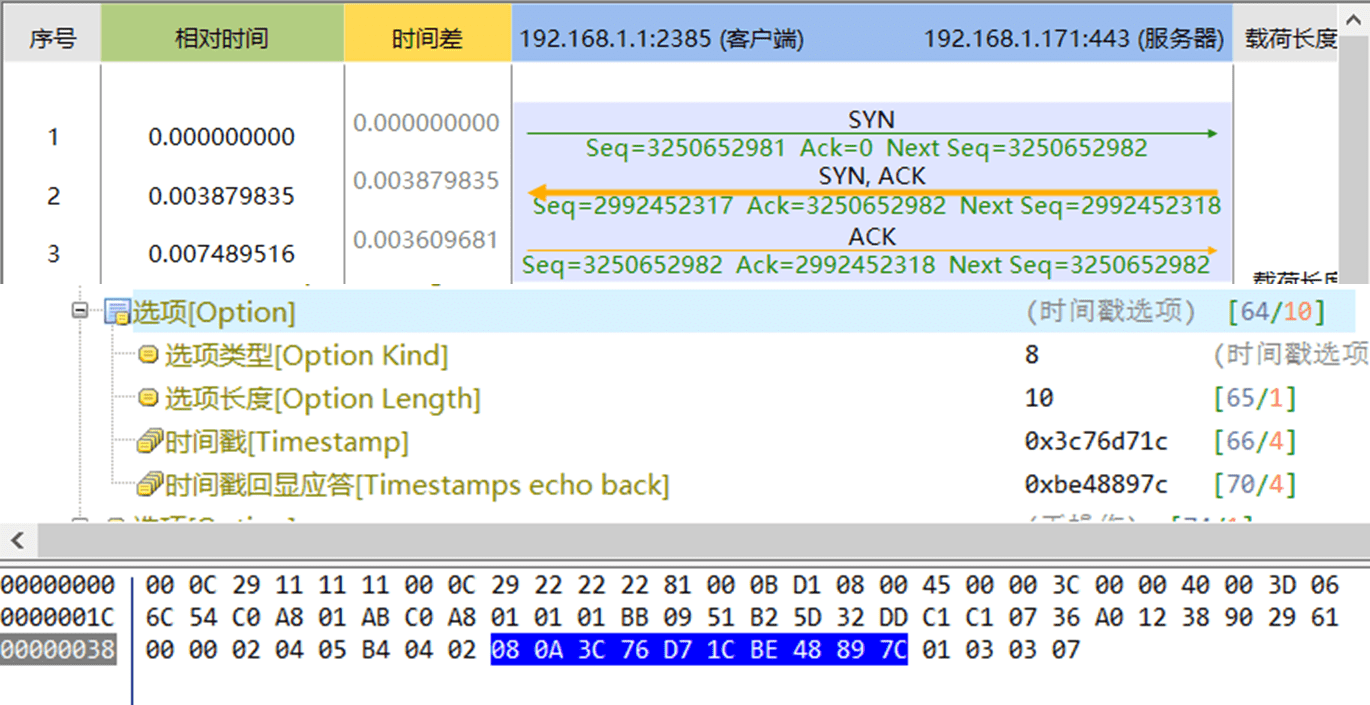Click the 选项[Option] node icon

click(118, 312)
